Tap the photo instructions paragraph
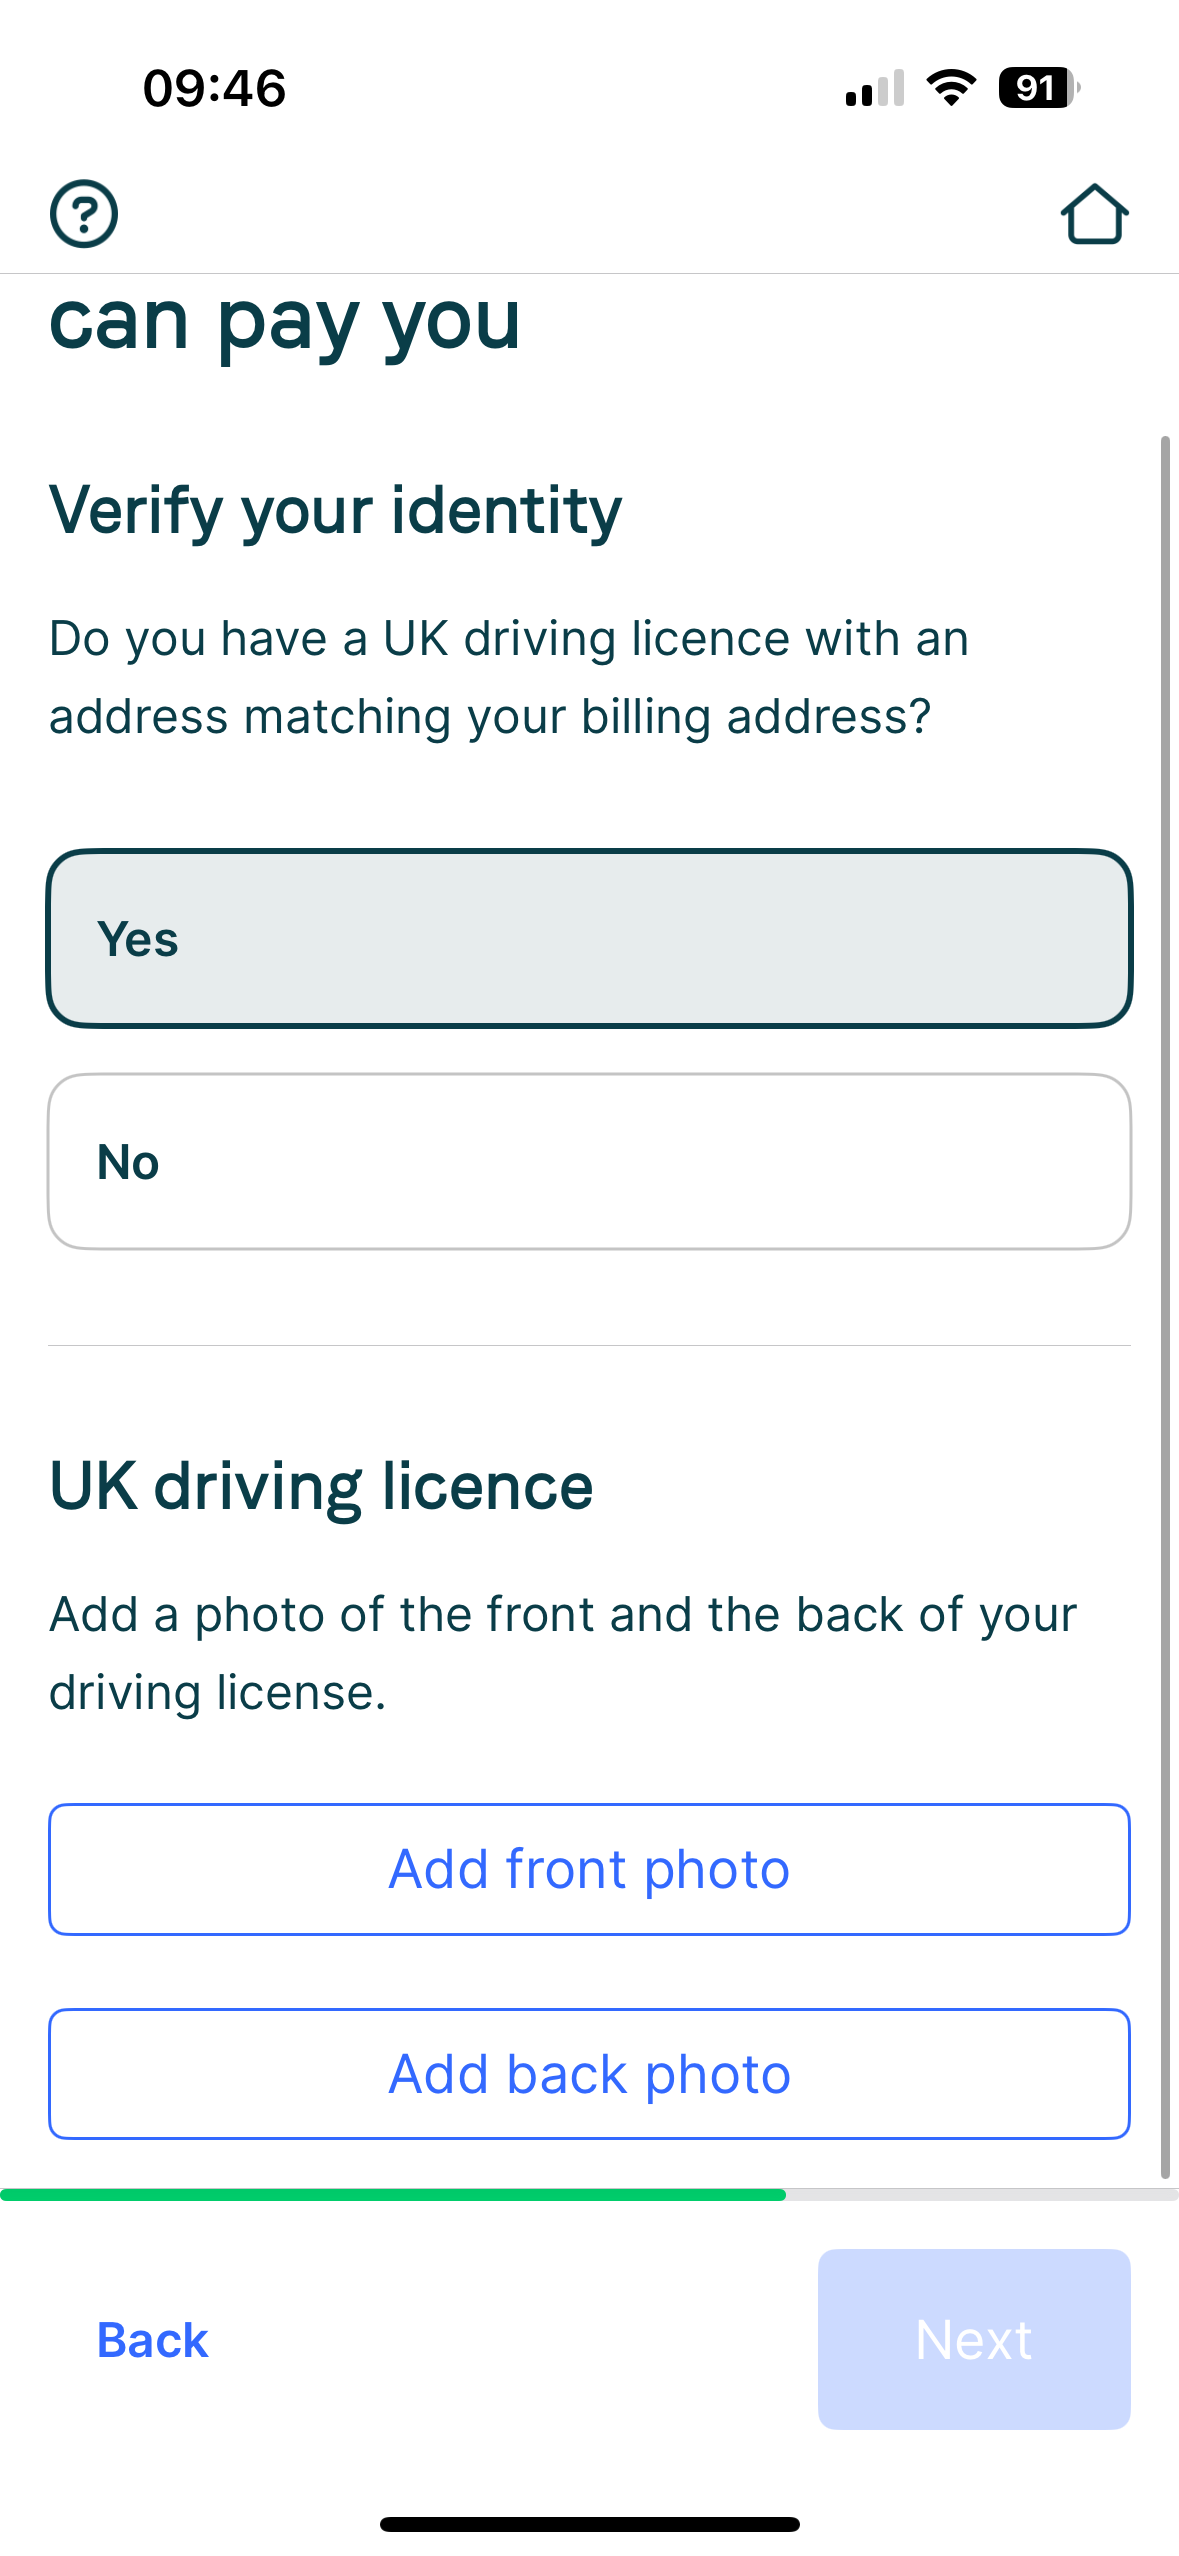This screenshot has height=2556, width=1179. [x=562, y=1653]
